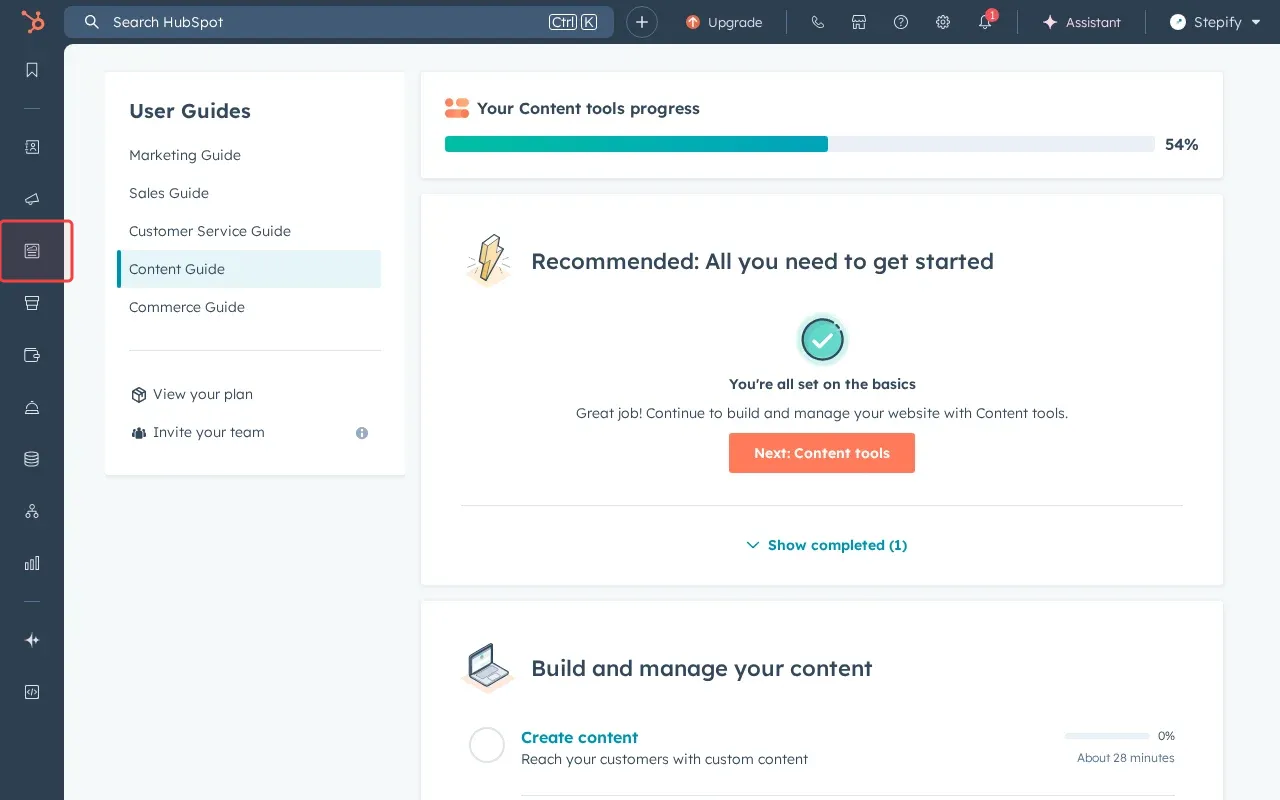Open the Marketing megaphone sidebar icon
Image resolution: width=1280 pixels, height=800 pixels.
[x=32, y=199]
